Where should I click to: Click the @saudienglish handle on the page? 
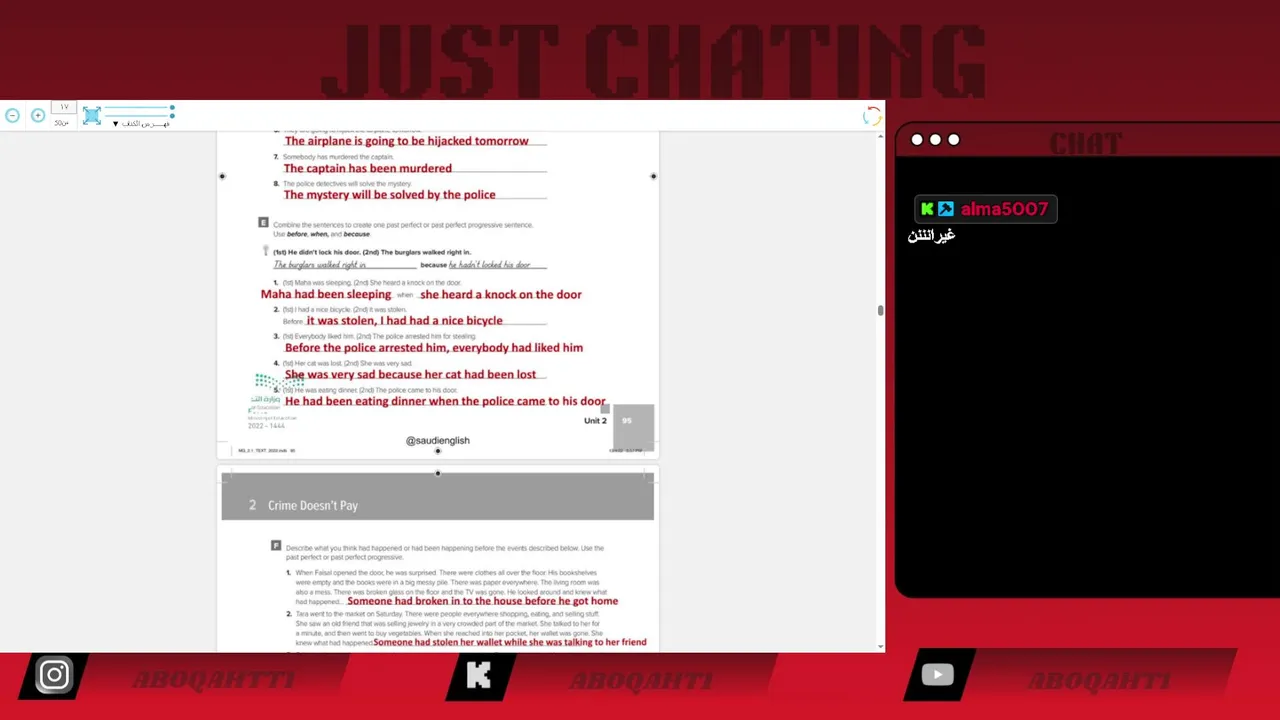pyautogui.click(x=437, y=440)
